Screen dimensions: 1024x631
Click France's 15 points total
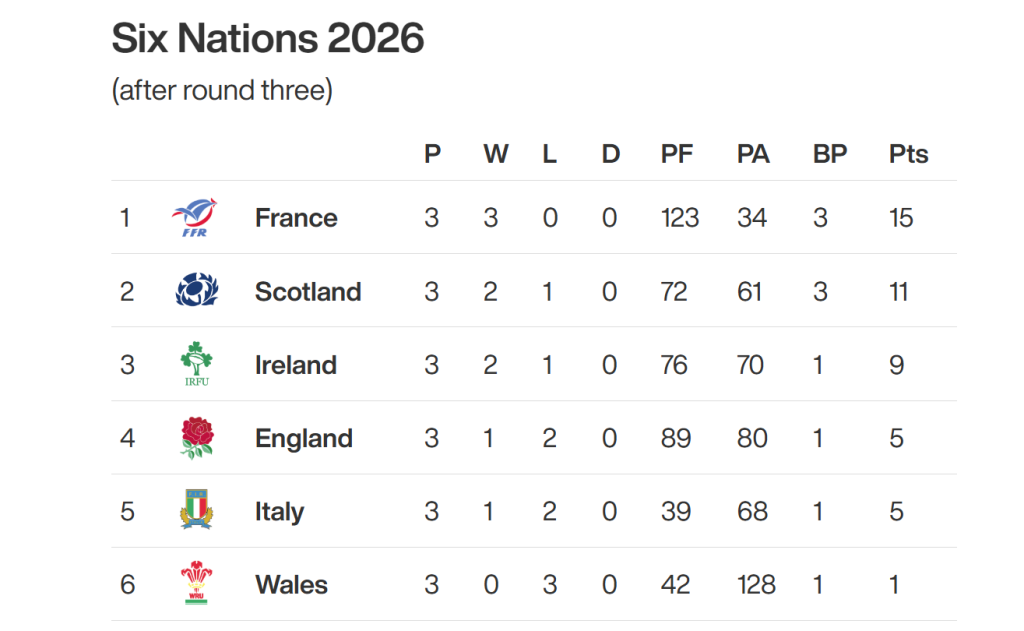point(900,218)
